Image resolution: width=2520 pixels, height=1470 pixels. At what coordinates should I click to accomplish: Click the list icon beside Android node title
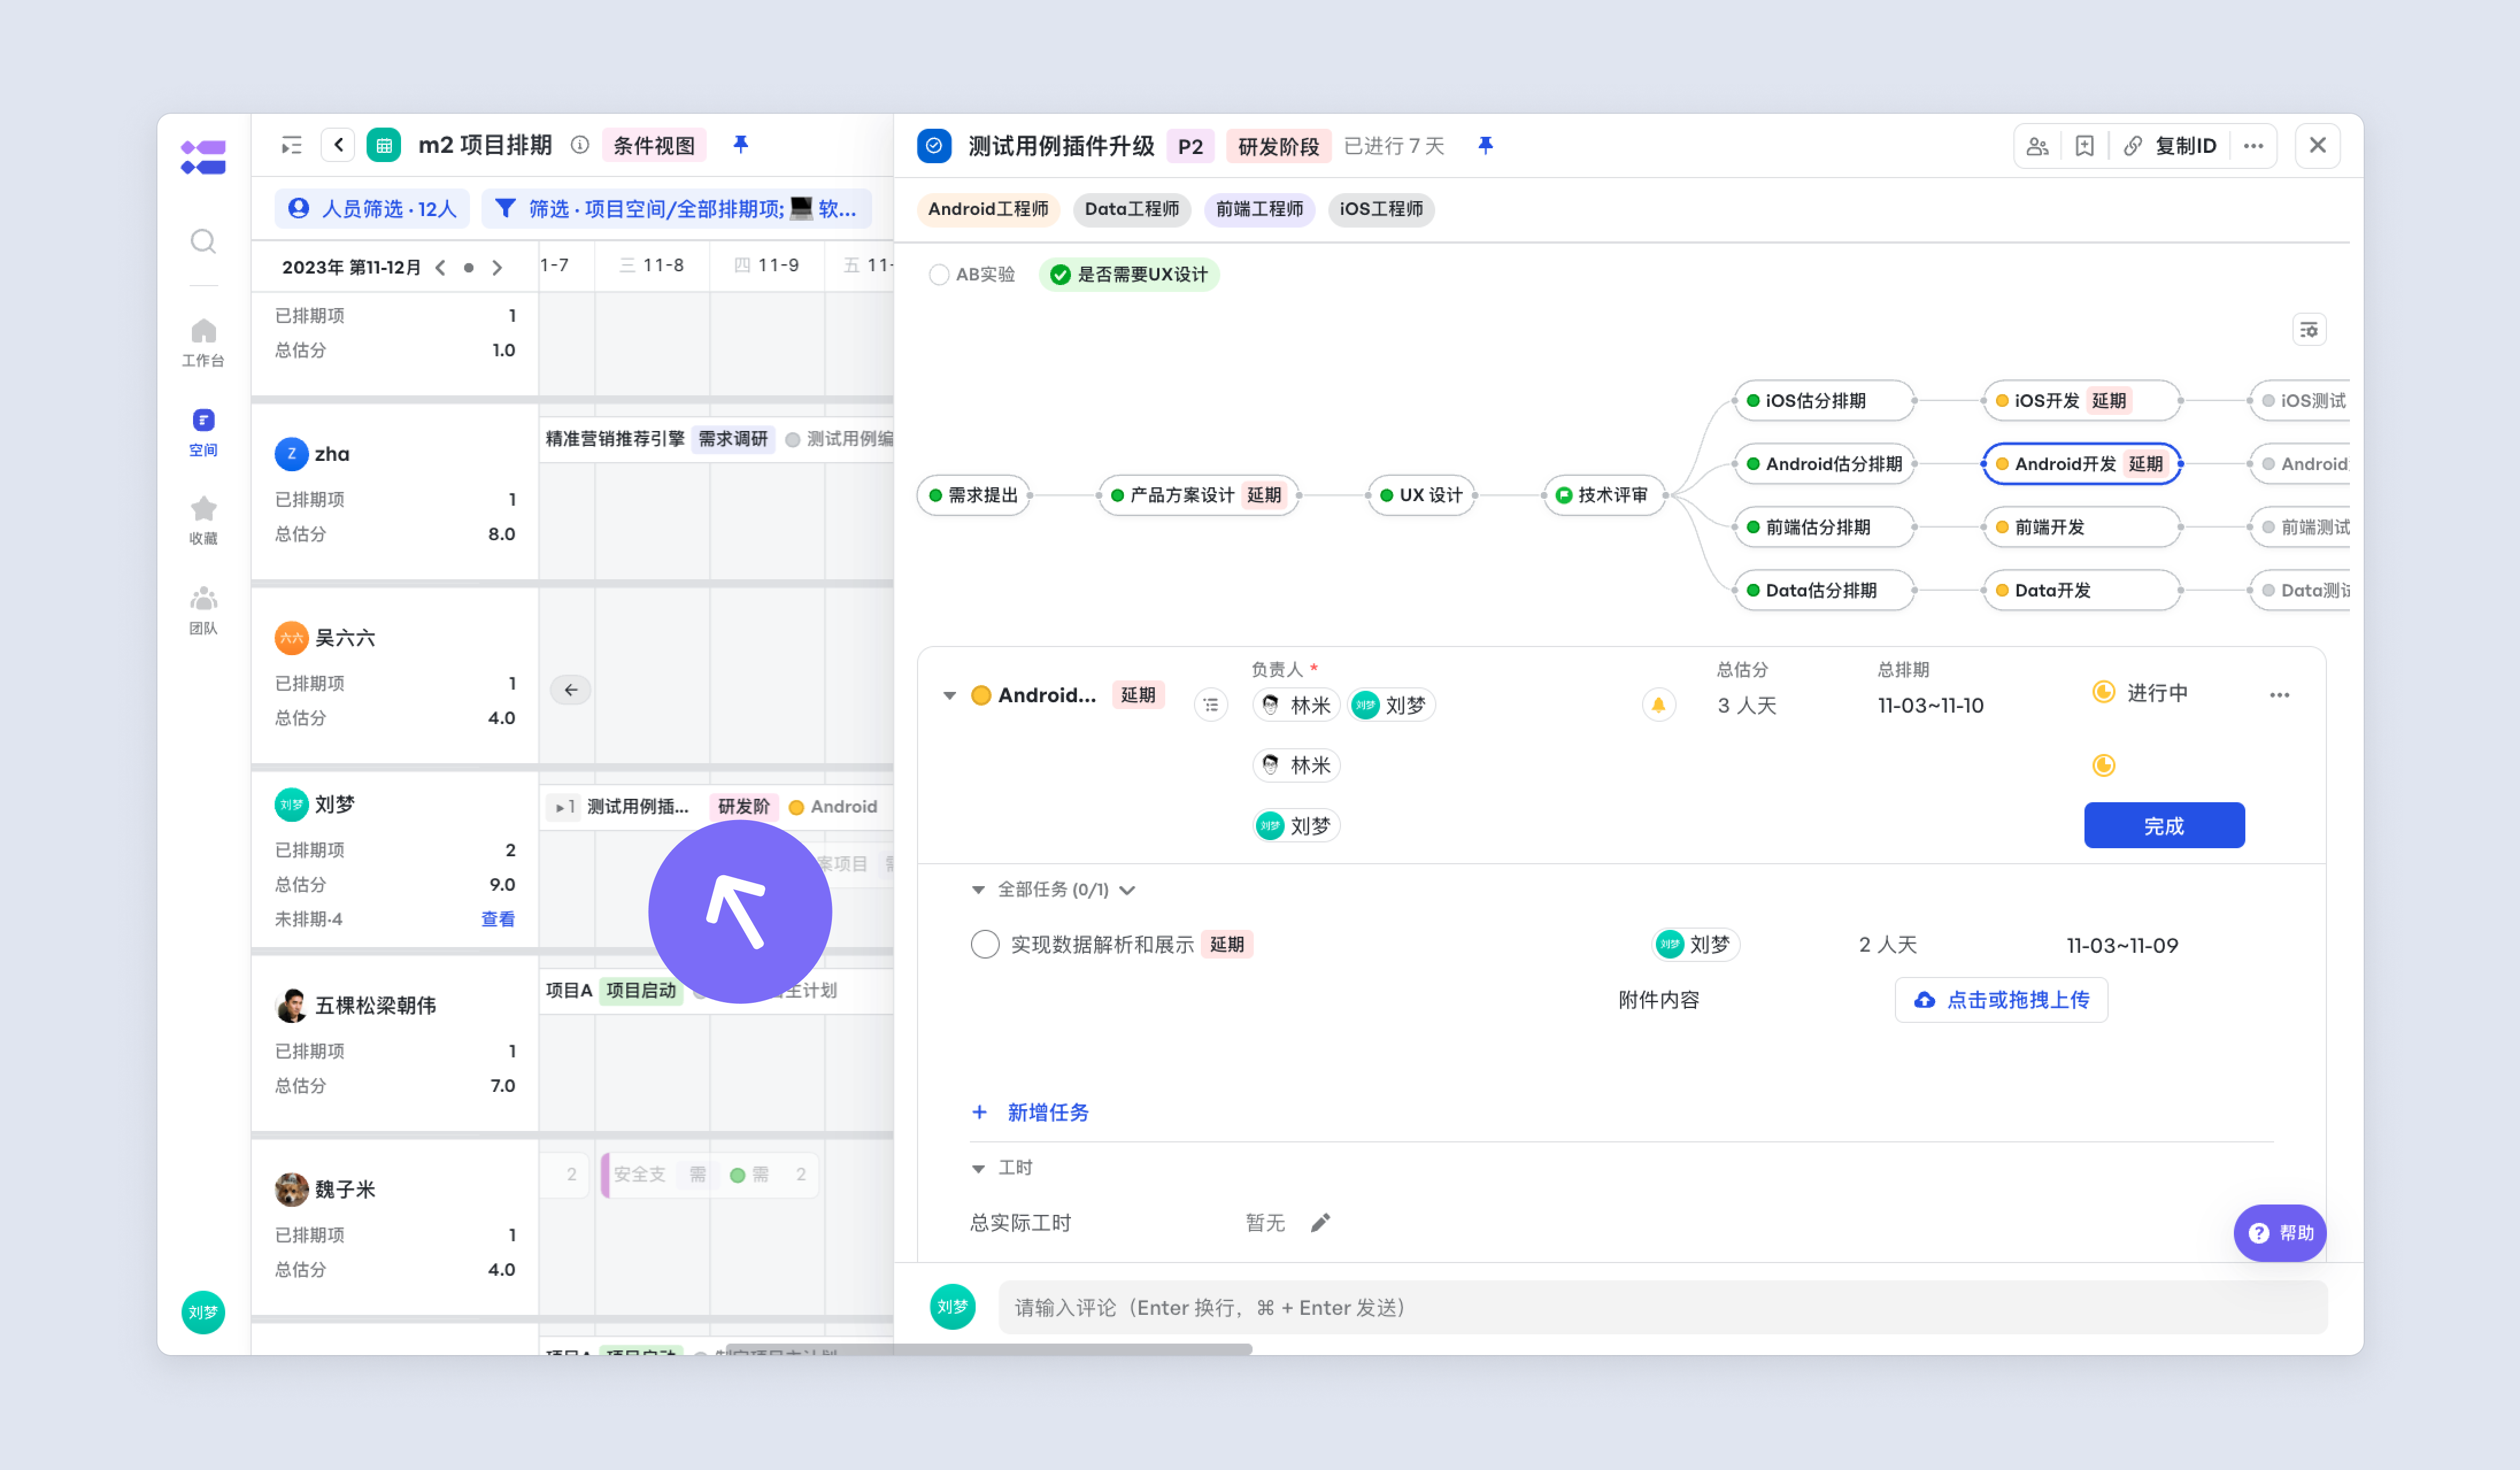click(1211, 705)
